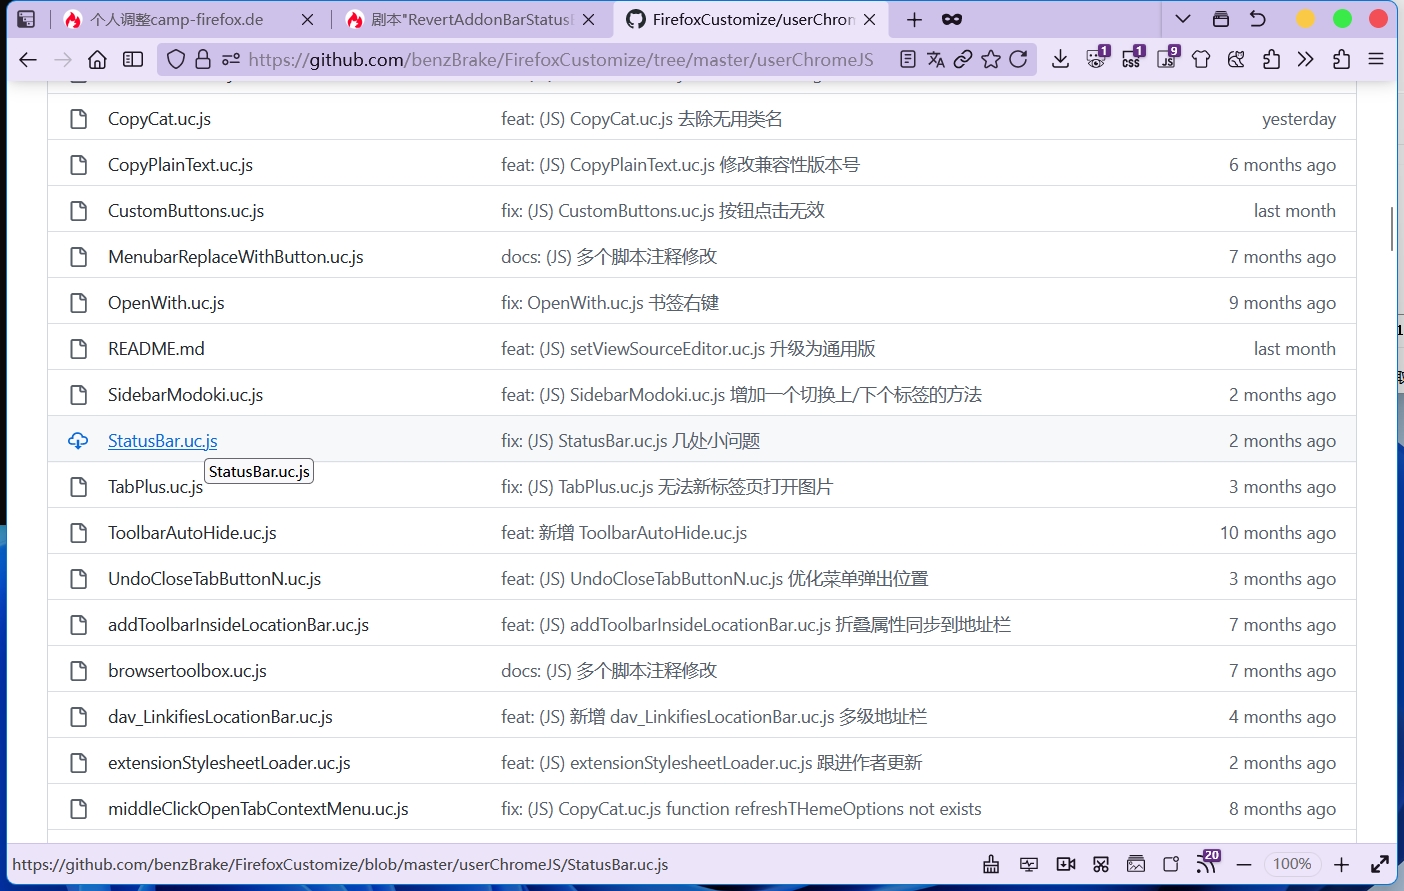Open the browsertoolbox.uc.js file
Viewport: 1404px width, 891px height.
pos(187,671)
